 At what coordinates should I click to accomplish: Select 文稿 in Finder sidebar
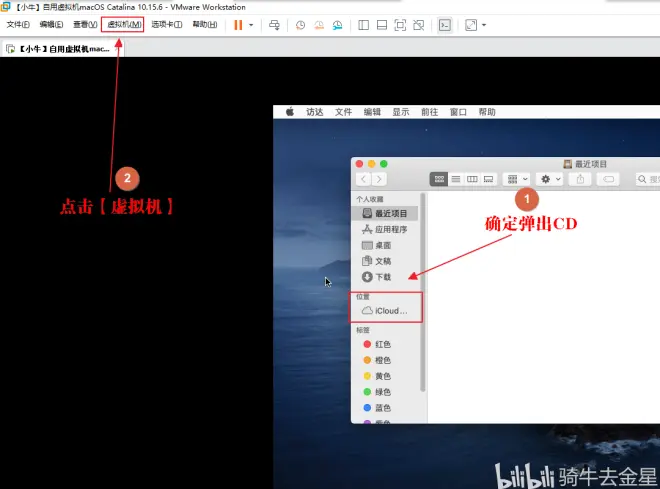pos(385,261)
